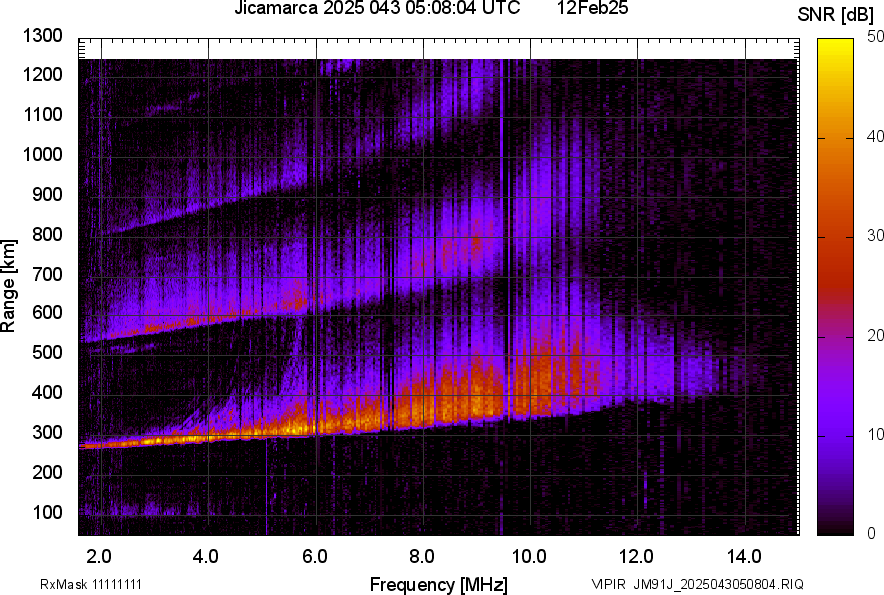Click the 900 tick on Range axis

click(46, 194)
